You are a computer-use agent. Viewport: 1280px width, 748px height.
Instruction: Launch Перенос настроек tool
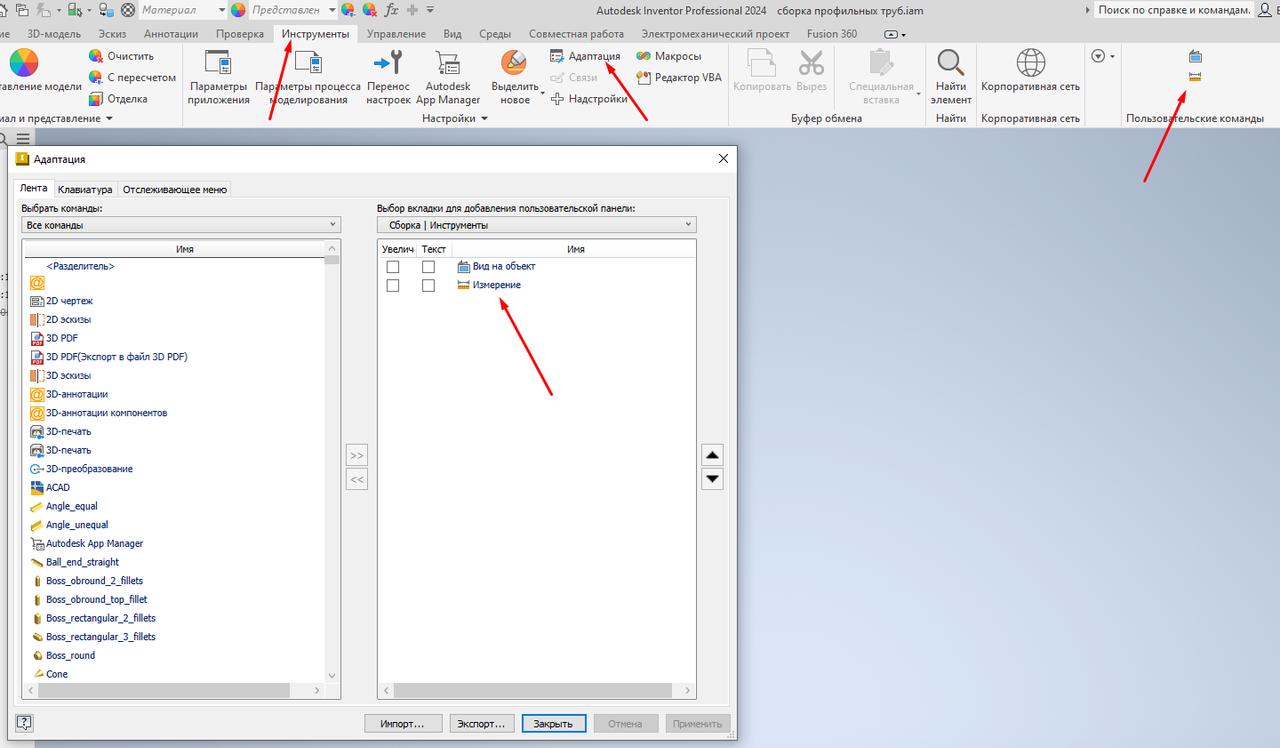pos(388,75)
